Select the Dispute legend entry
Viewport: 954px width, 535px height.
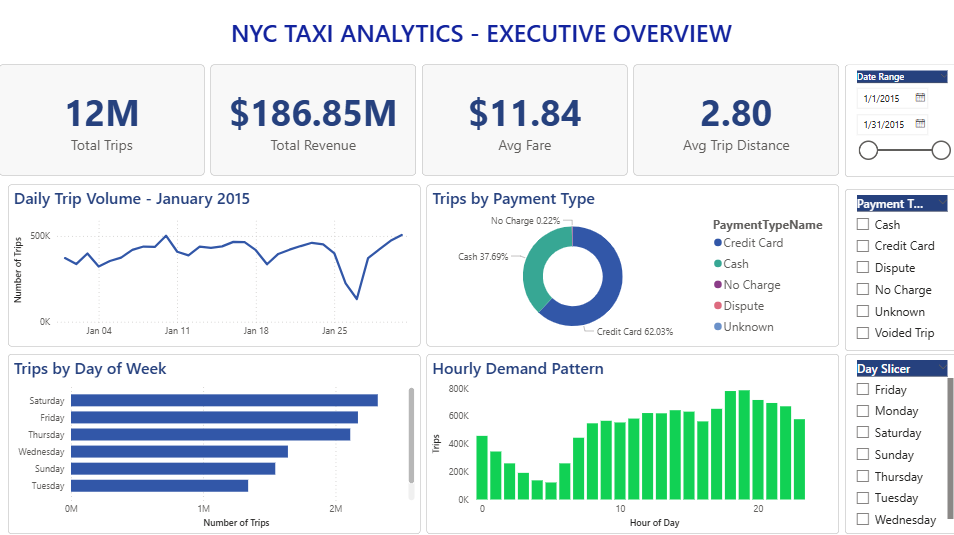tap(739, 306)
